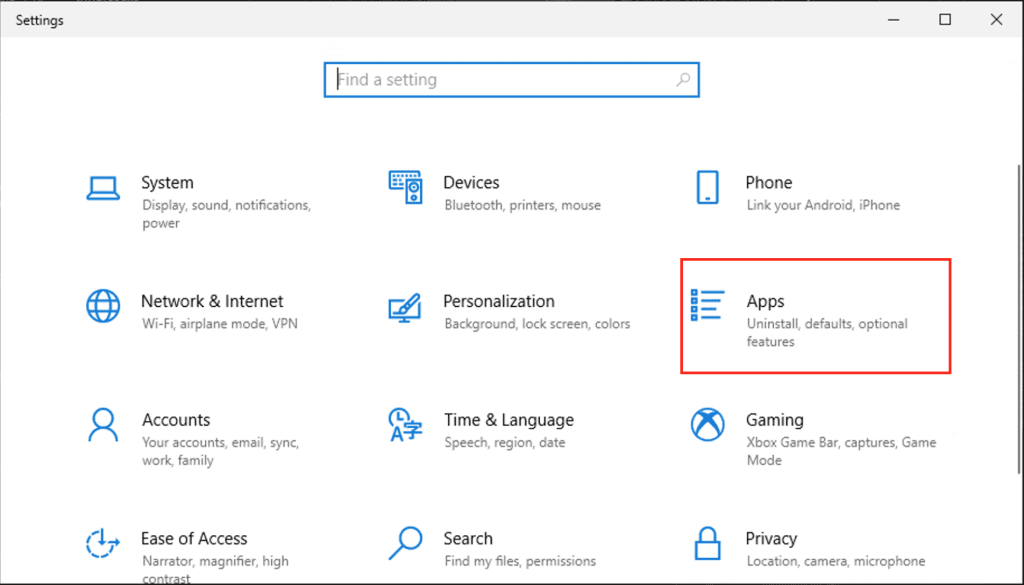Click the Network & Internet globe icon
This screenshot has width=1024, height=585.
point(102,307)
